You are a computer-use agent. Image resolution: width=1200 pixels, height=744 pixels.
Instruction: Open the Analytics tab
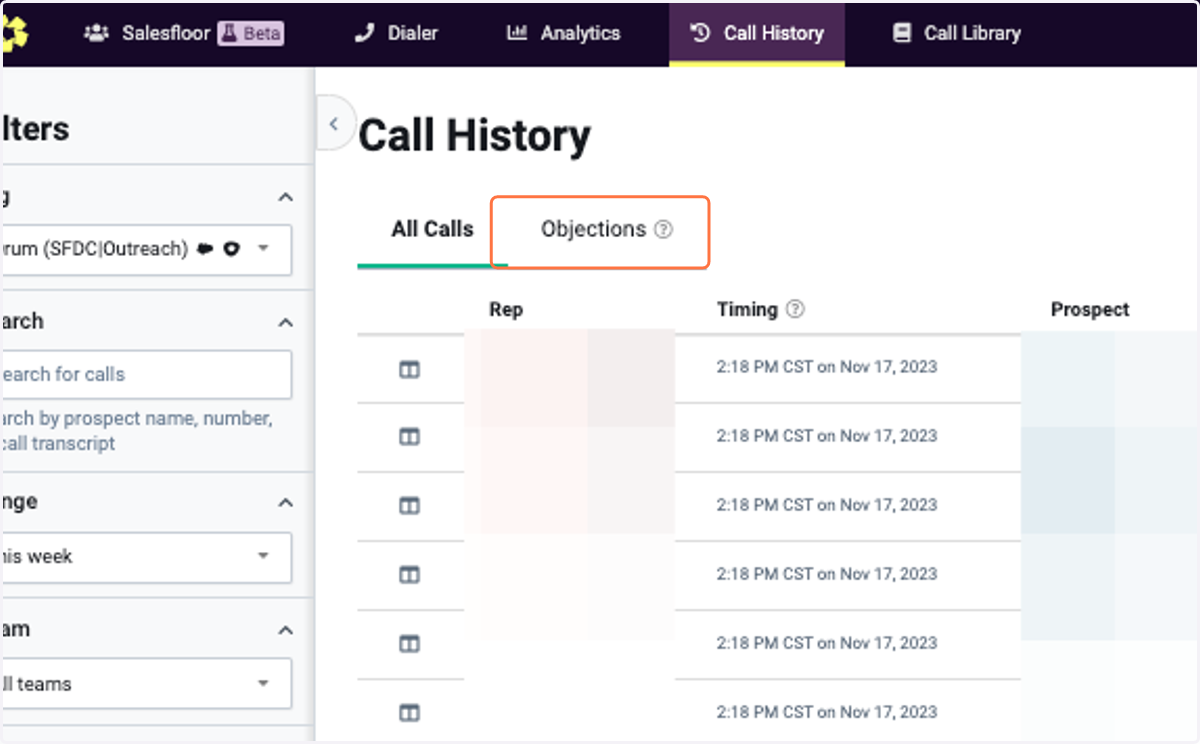pyautogui.click(x=564, y=33)
